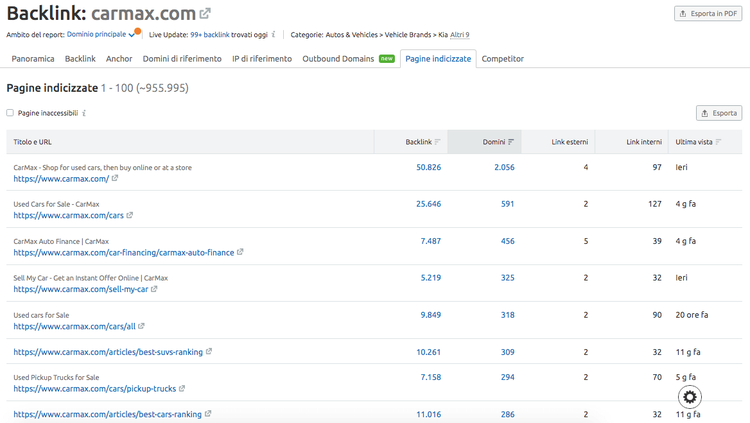Click the new badge on Outbound Domains
The width and height of the screenshot is (750, 423).
pyautogui.click(x=386, y=58)
